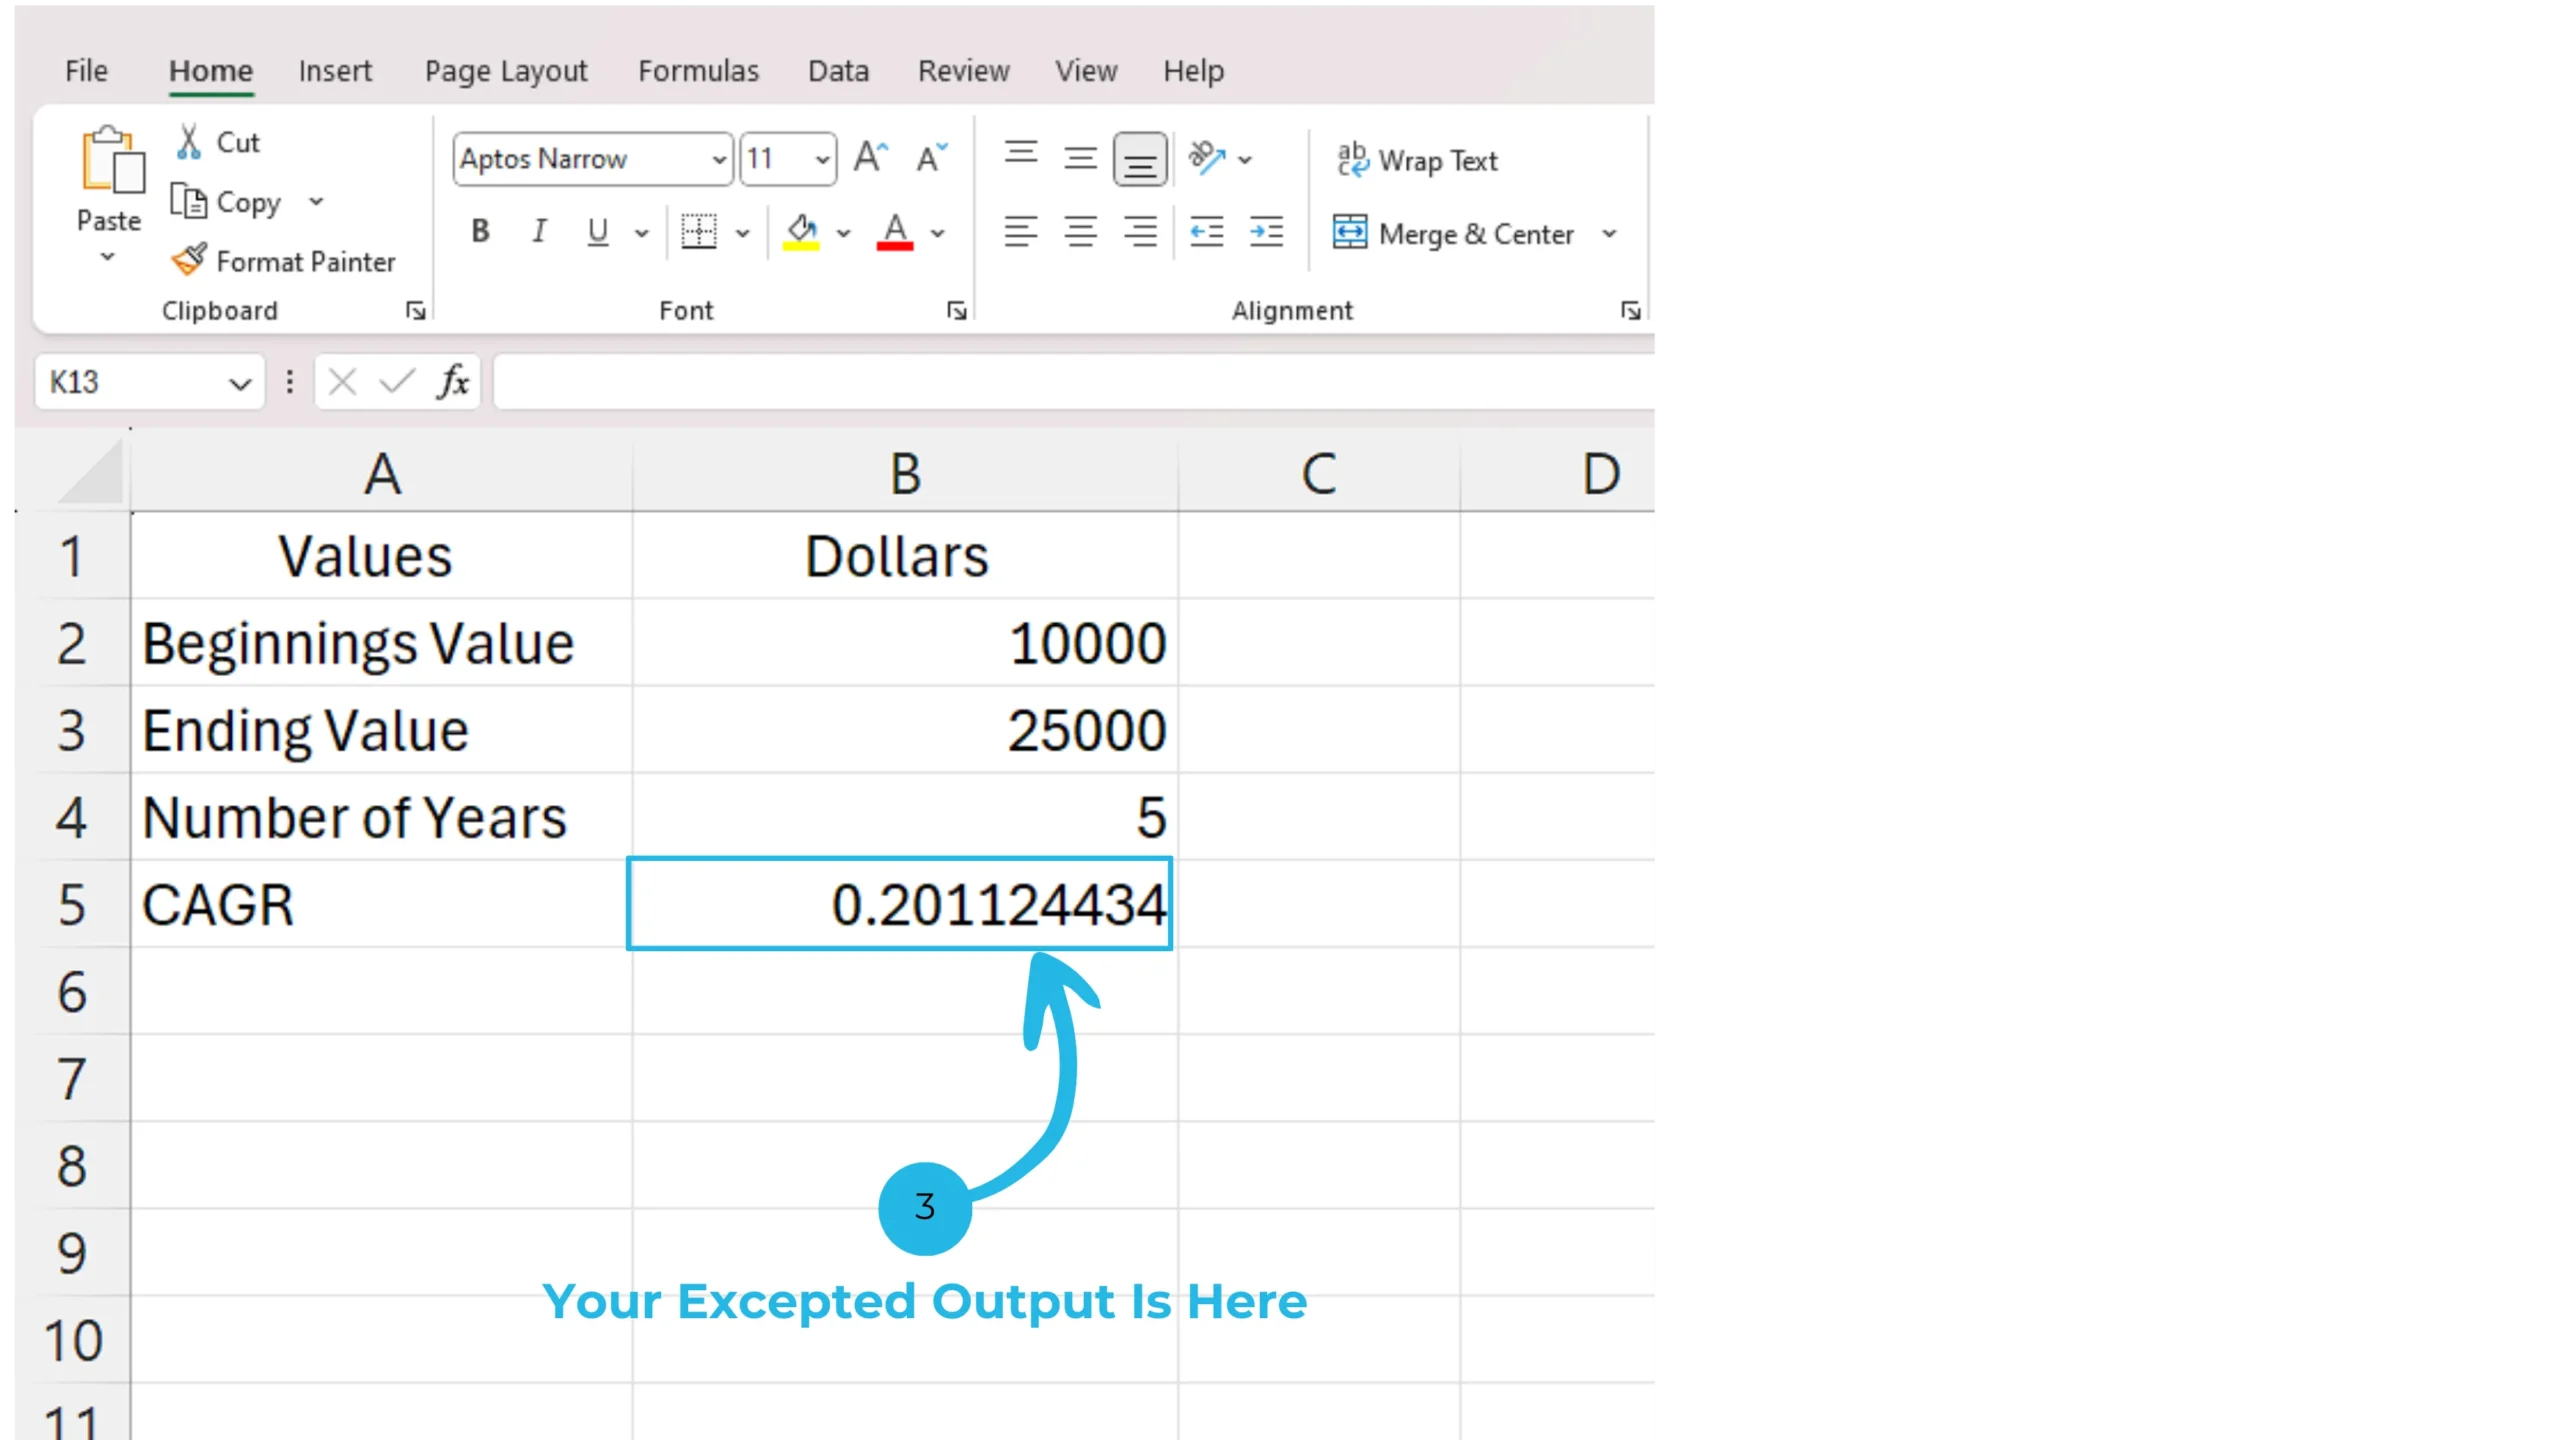
Task: Toggle Bold formatting
Action: [480, 232]
